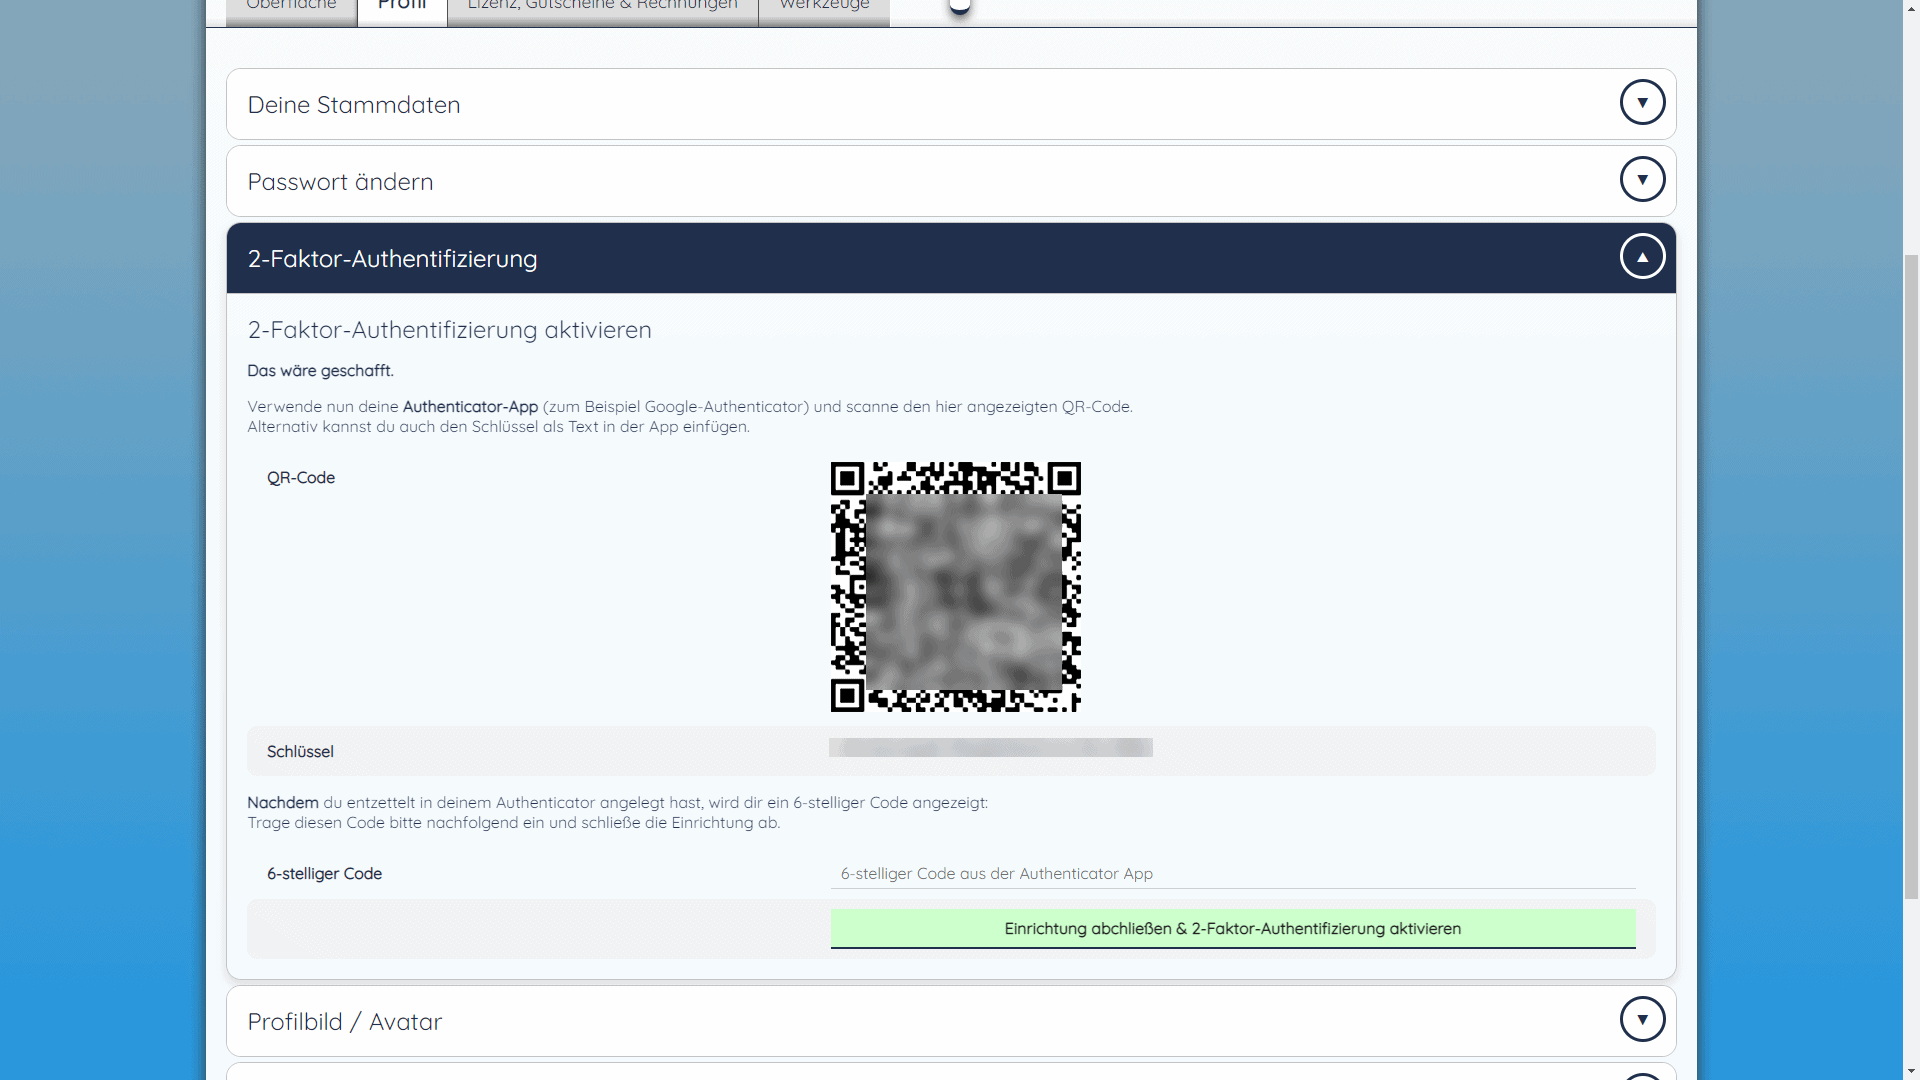Viewport: 1920px width, 1080px height.
Task: Click the 2-Faktor-Authentifizierung header title
Action: (x=392, y=259)
